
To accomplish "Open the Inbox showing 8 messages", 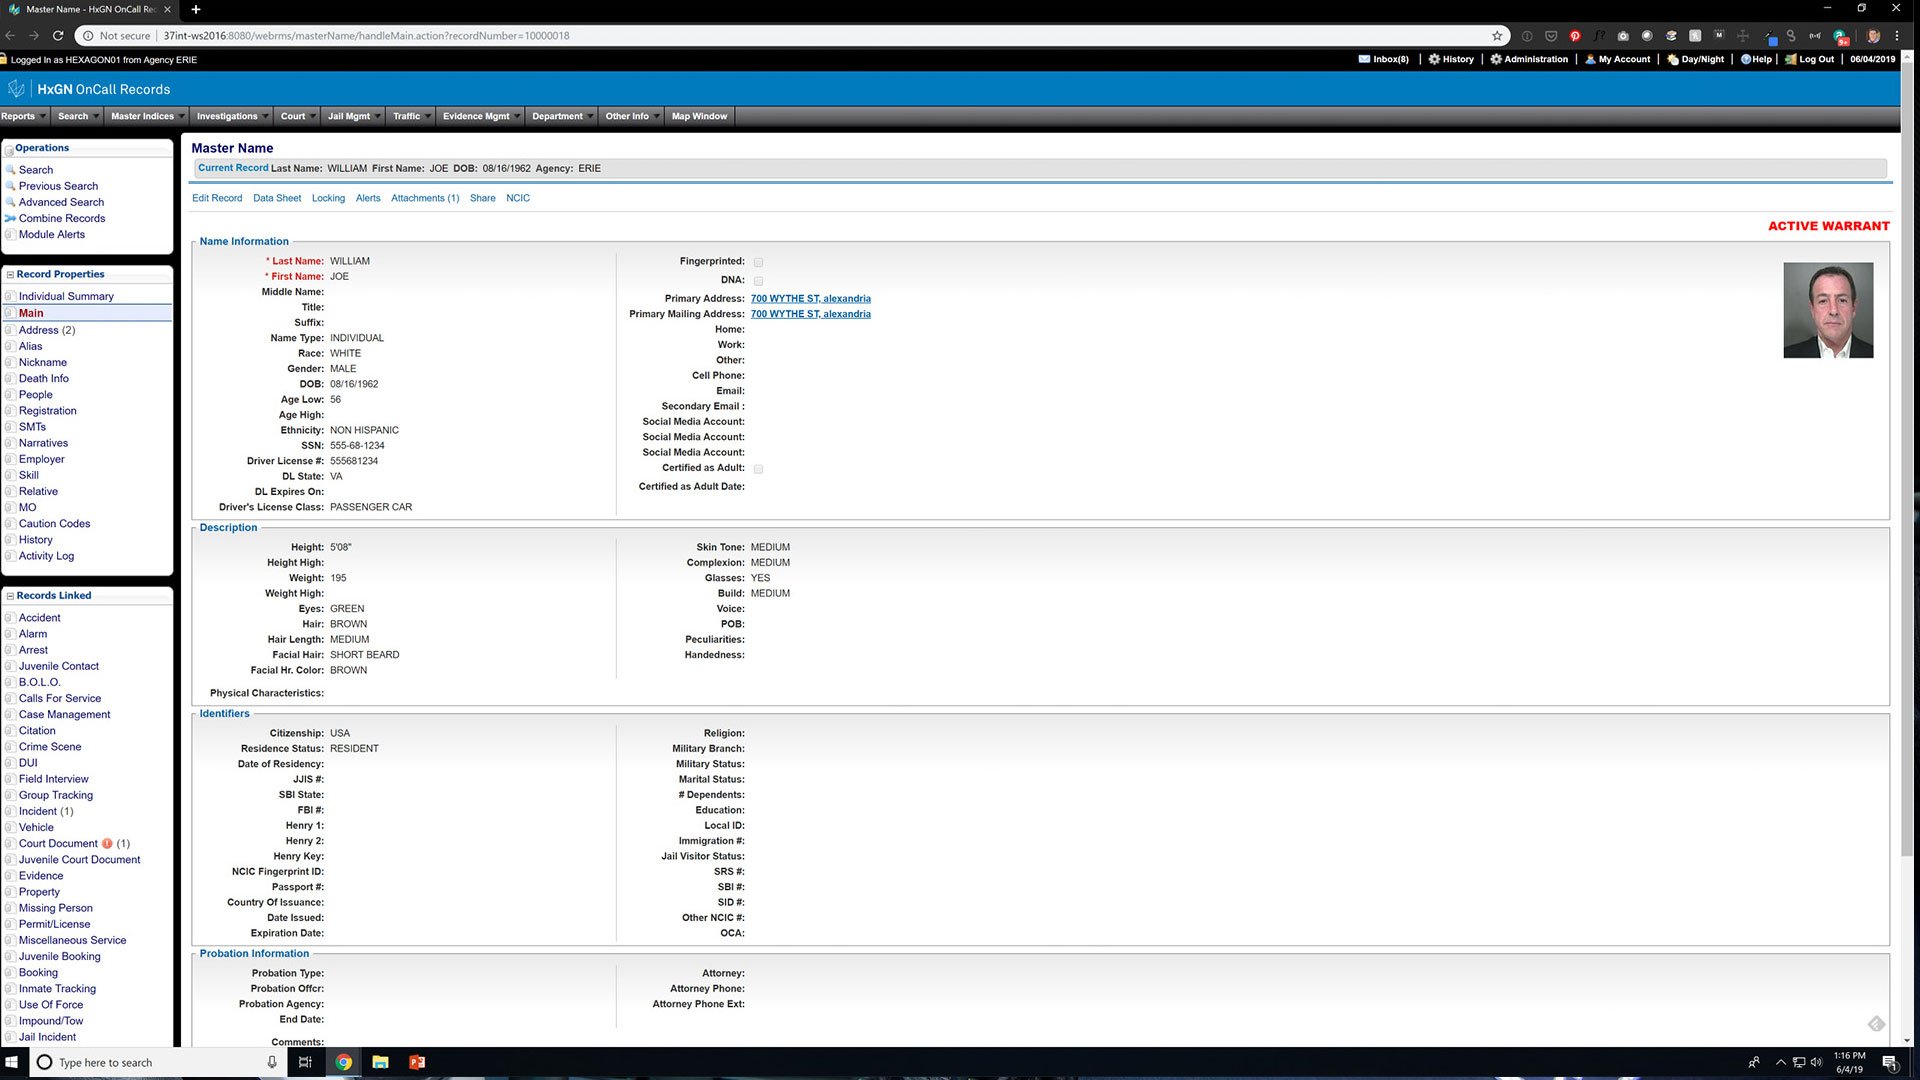I will [x=1385, y=59].
